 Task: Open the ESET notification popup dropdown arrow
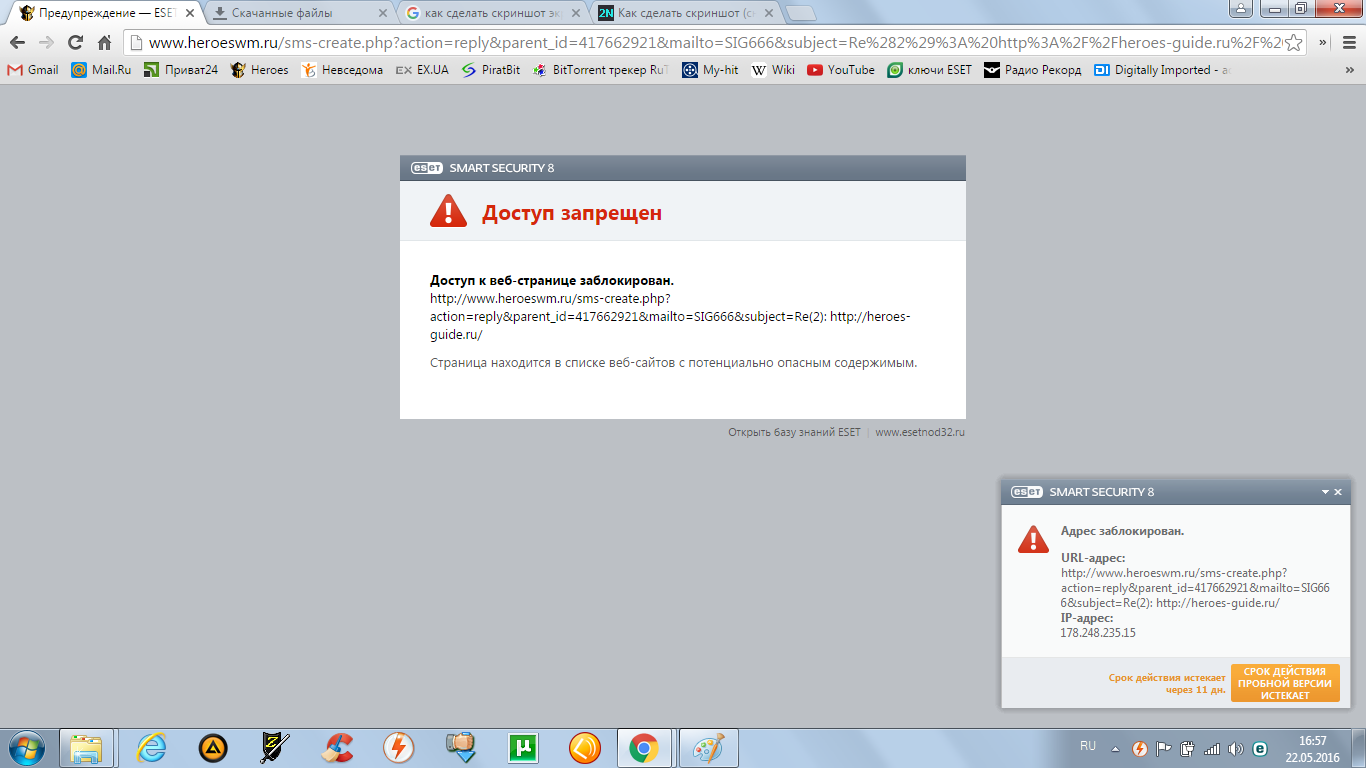click(1326, 492)
